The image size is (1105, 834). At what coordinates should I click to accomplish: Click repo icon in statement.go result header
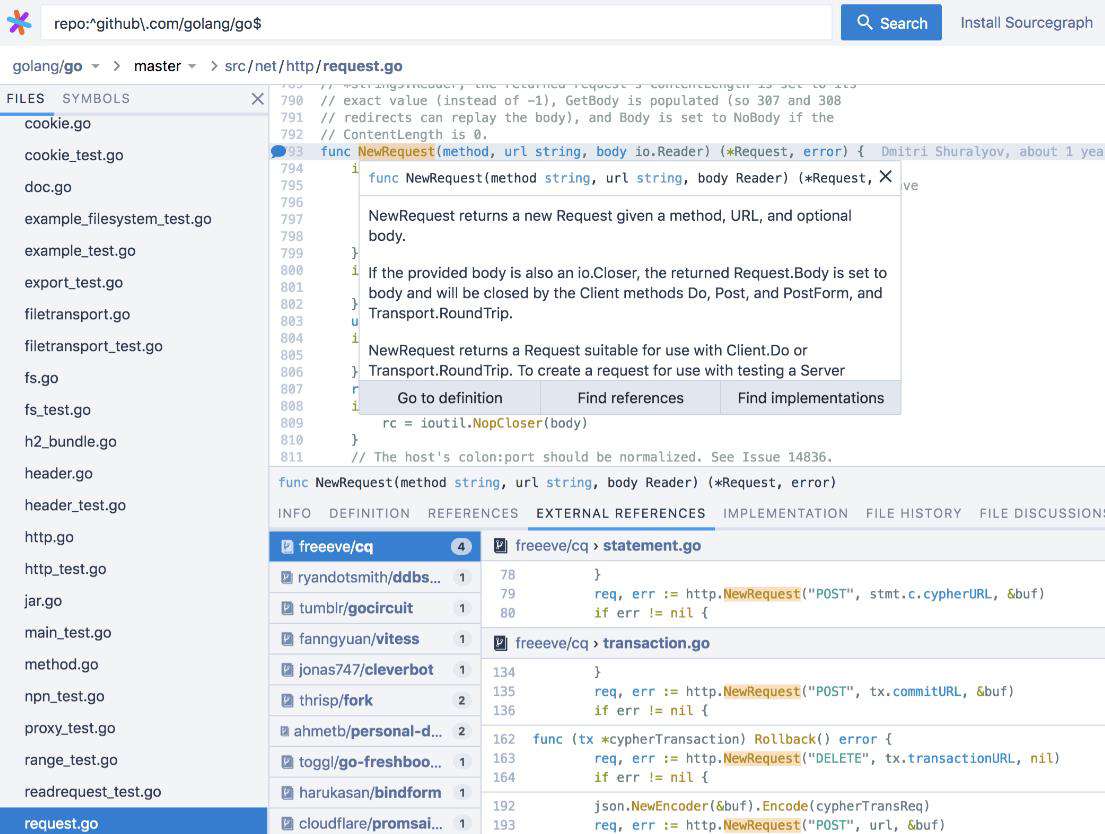pos(500,546)
